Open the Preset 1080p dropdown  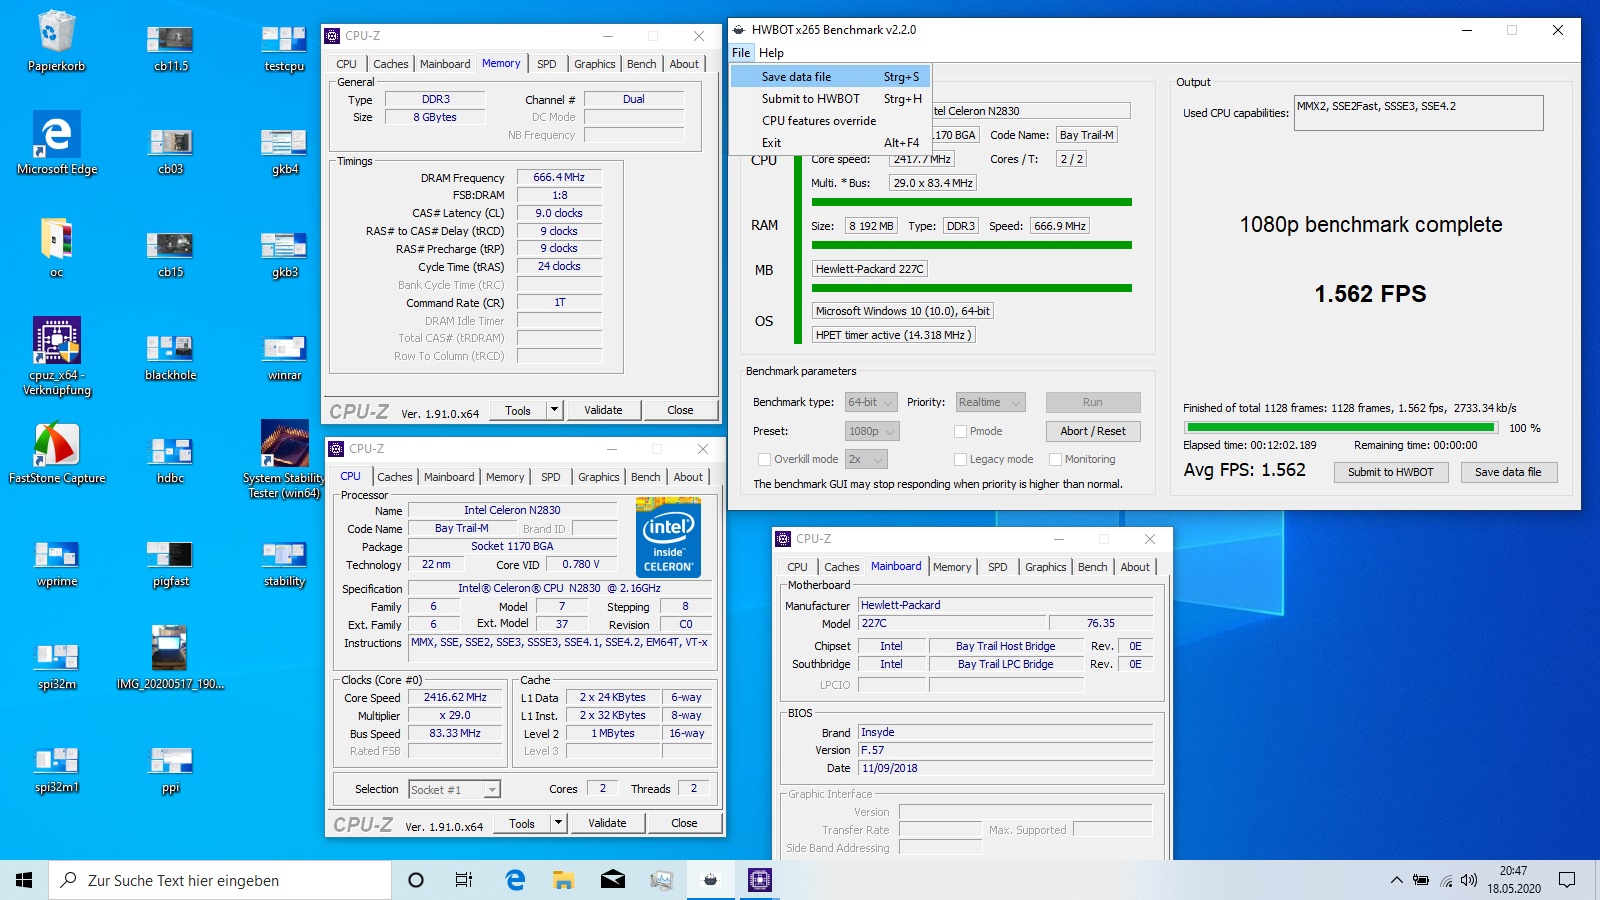(871, 431)
